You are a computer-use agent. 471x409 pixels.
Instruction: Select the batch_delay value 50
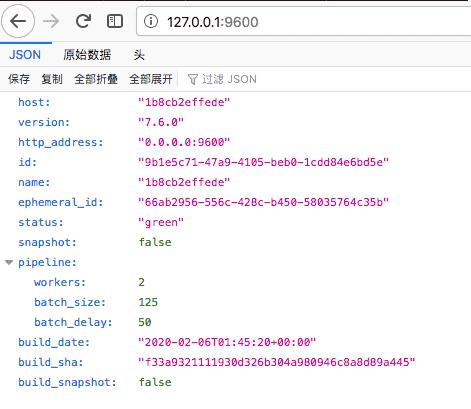(x=145, y=322)
